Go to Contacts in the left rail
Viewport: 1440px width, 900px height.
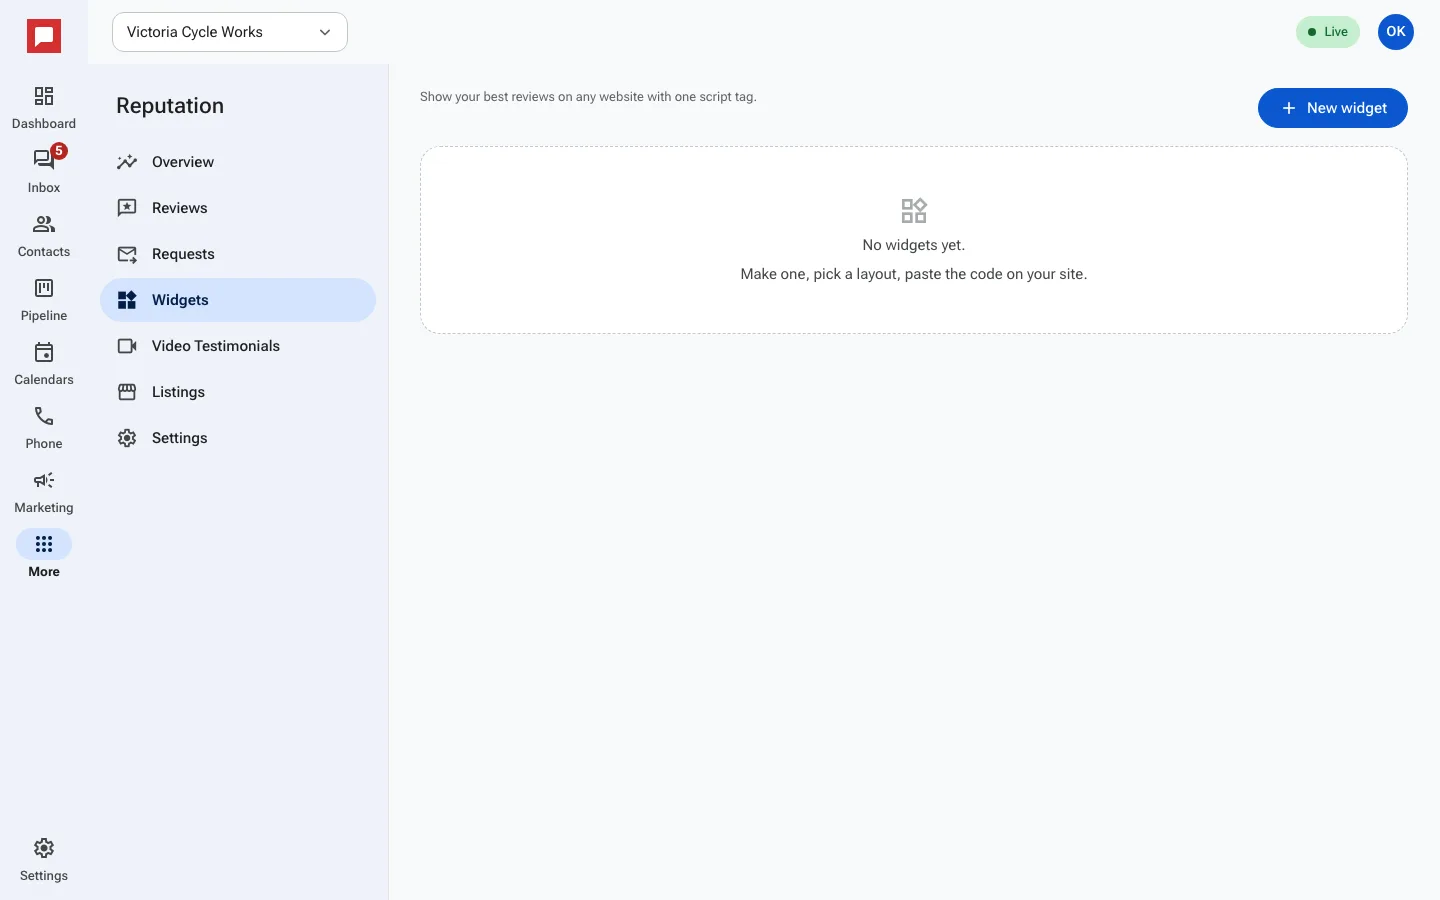pos(44,236)
